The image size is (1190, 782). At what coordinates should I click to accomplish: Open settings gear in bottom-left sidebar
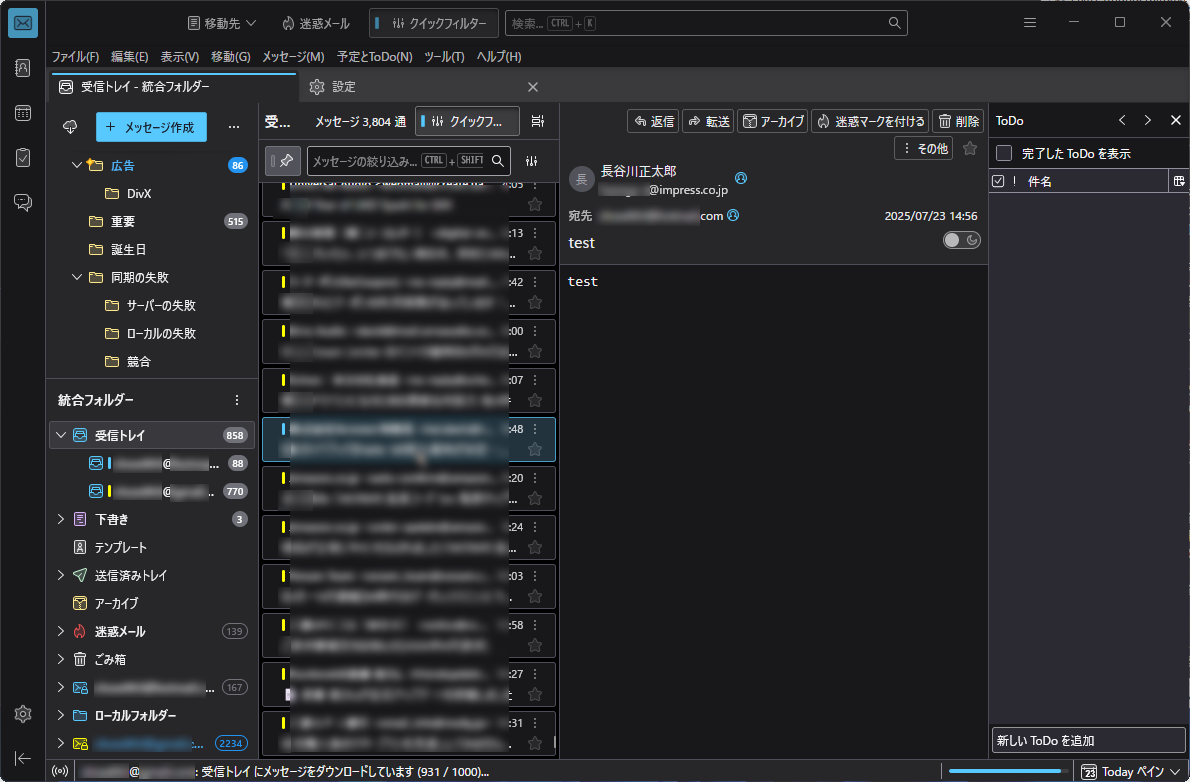coord(23,714)
